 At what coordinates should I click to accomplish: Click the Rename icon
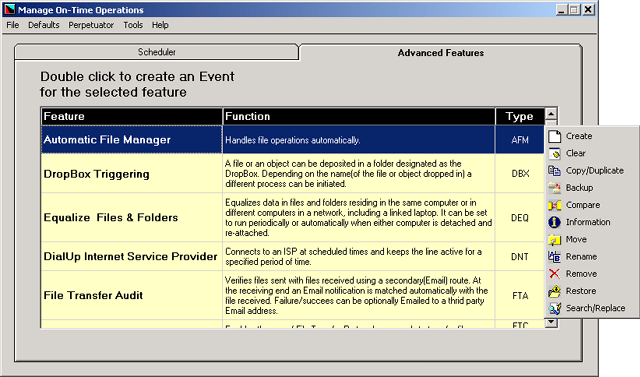(554, 257)
